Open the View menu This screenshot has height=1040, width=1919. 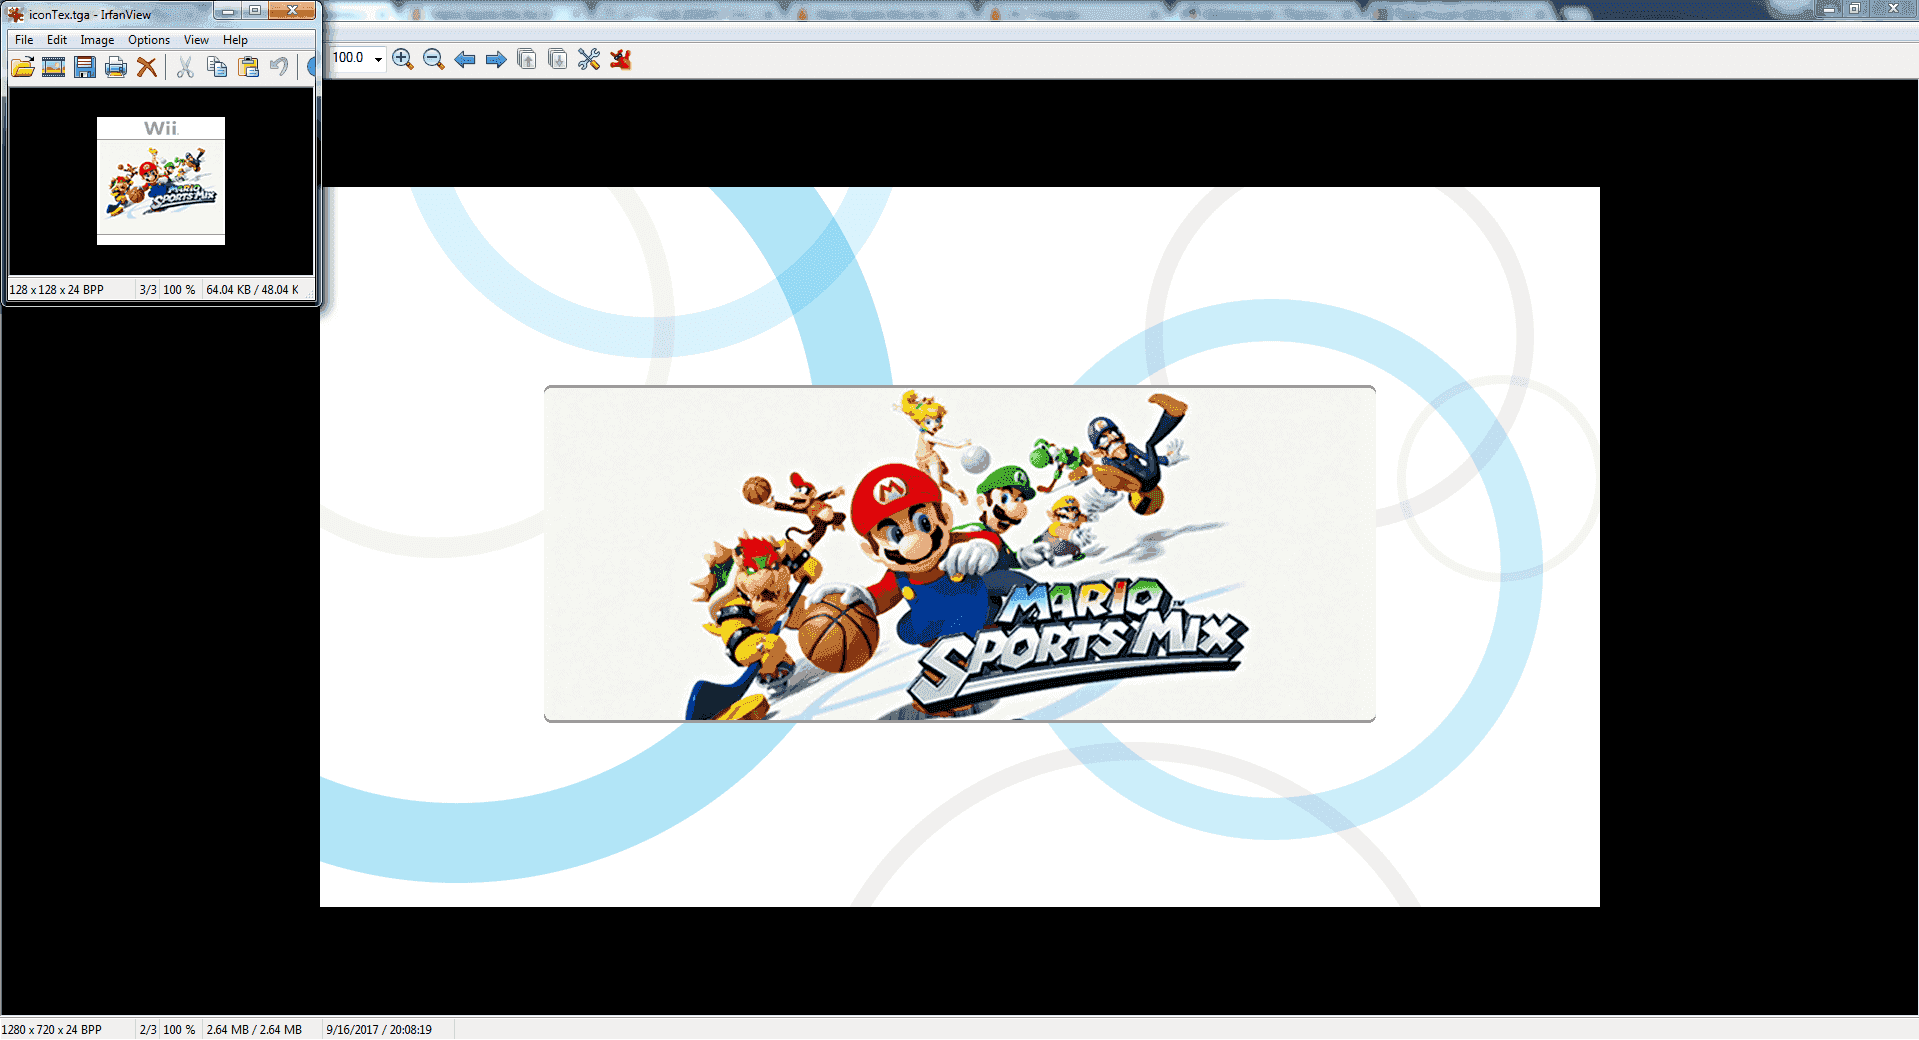(196, 40)
